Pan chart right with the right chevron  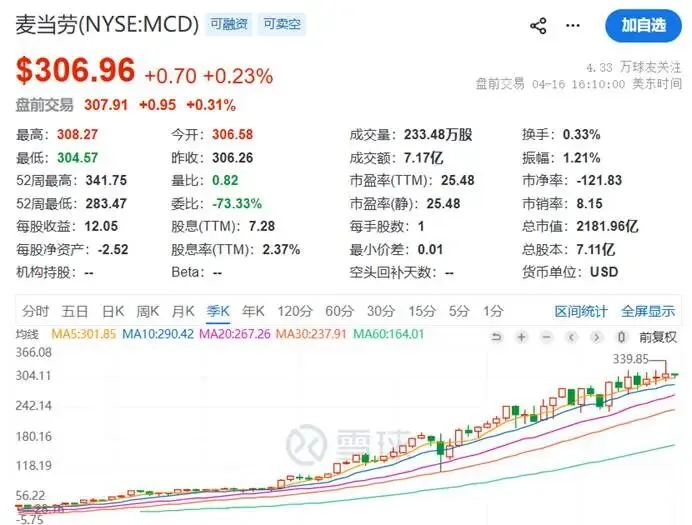[597, 338]
